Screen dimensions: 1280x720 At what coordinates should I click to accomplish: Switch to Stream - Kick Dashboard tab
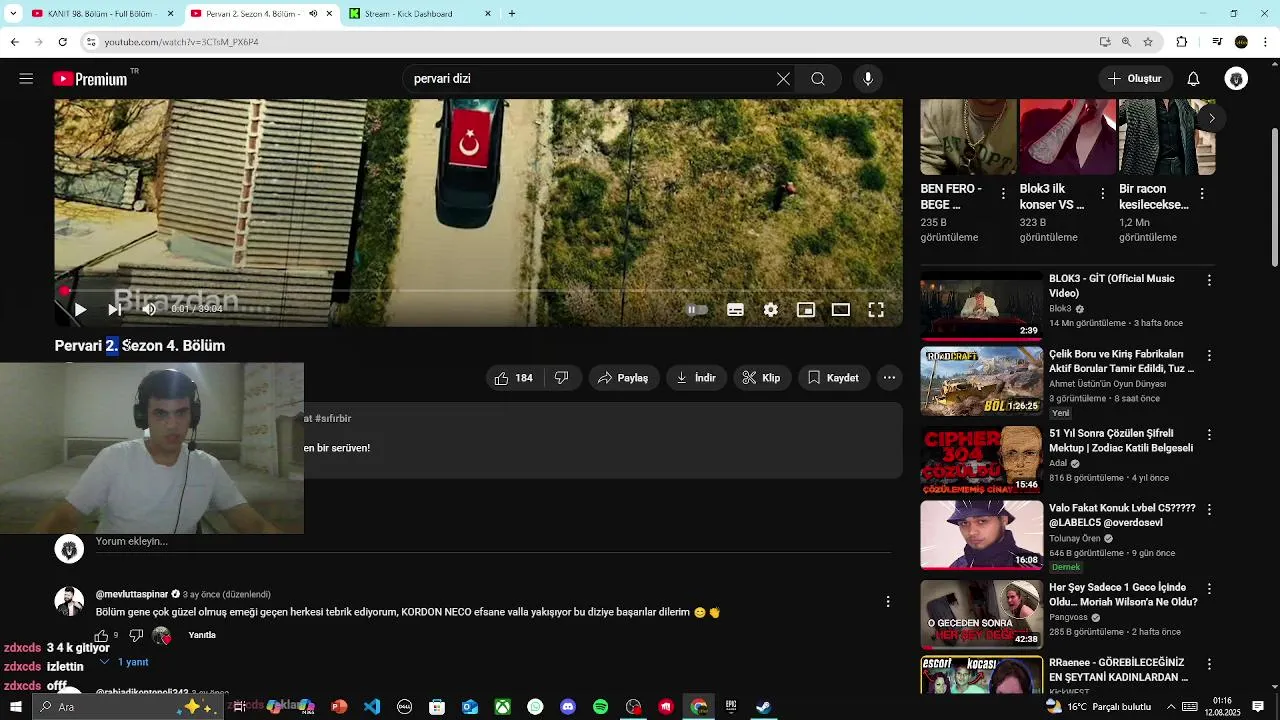coord(422,14)
